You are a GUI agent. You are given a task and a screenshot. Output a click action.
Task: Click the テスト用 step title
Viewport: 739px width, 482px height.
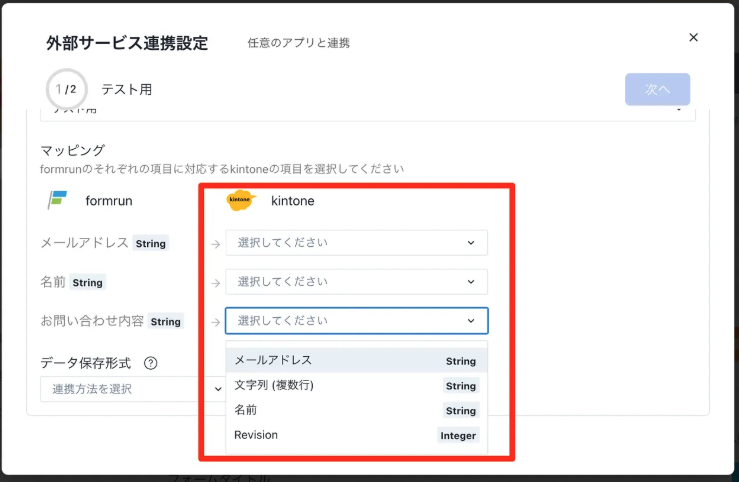click(127, 89)
